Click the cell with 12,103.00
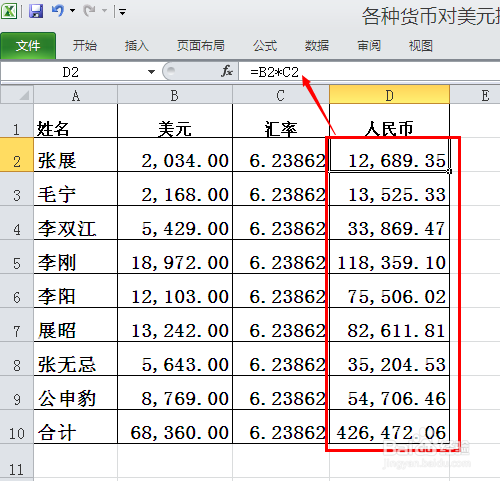Screen dimensions: 500x481 (x=175, y=291)
